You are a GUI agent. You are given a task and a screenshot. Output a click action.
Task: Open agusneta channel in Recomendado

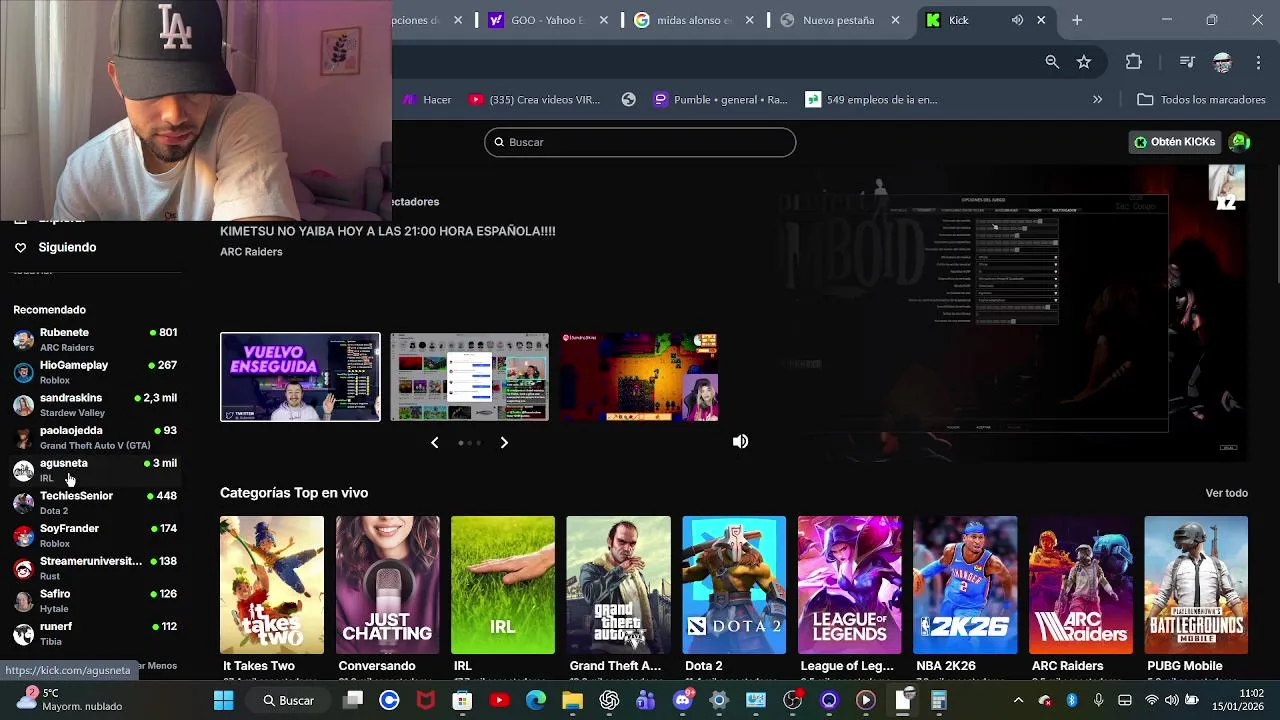[x=95, y=470]
